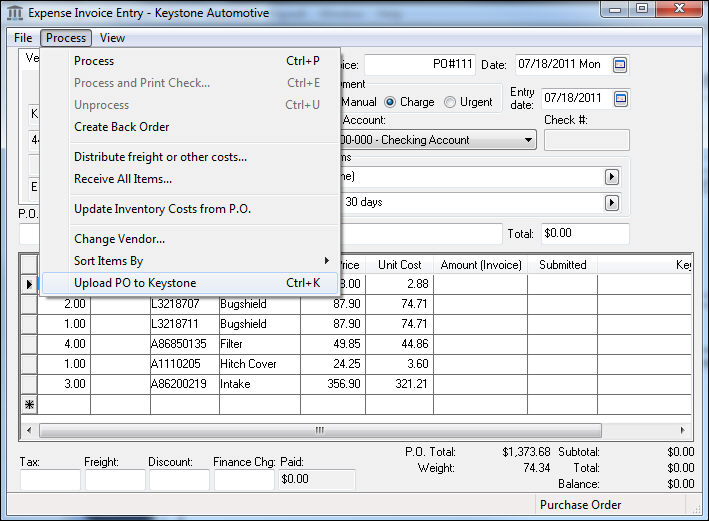Select the Urgent payment option
Image resolution: width=709 pixels, height=521 pixels.
click(x=450, y=102)
